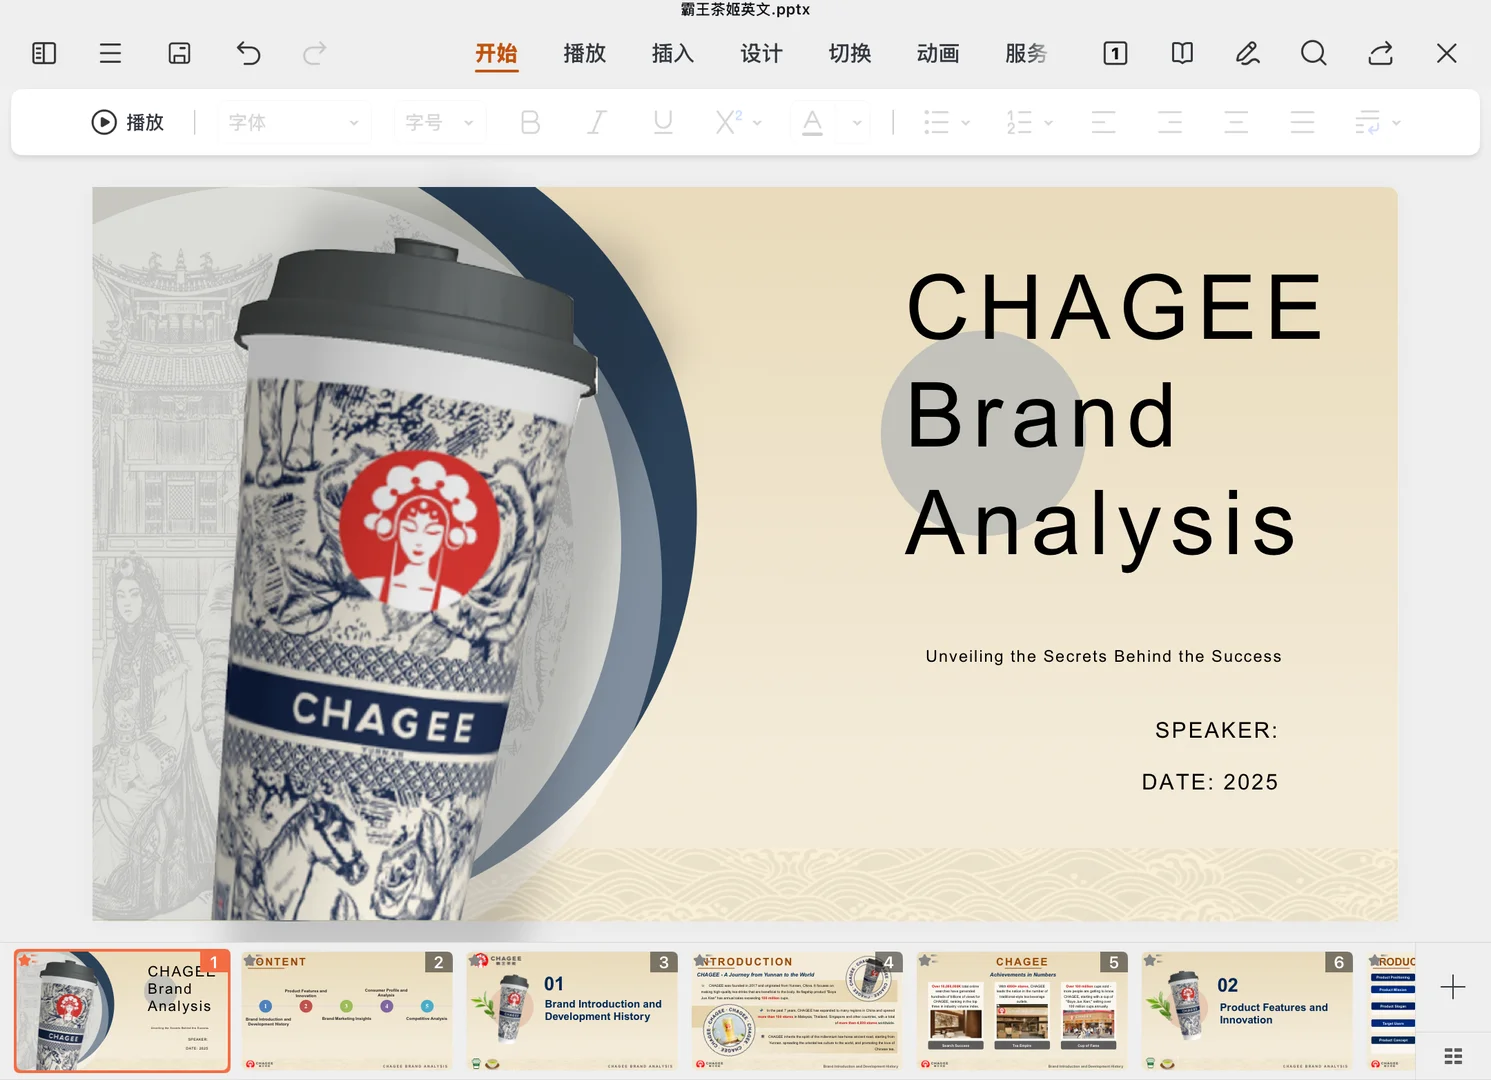
Task: Select slide 4 INTRODUCTION thumbnail
Action: 797,1011
